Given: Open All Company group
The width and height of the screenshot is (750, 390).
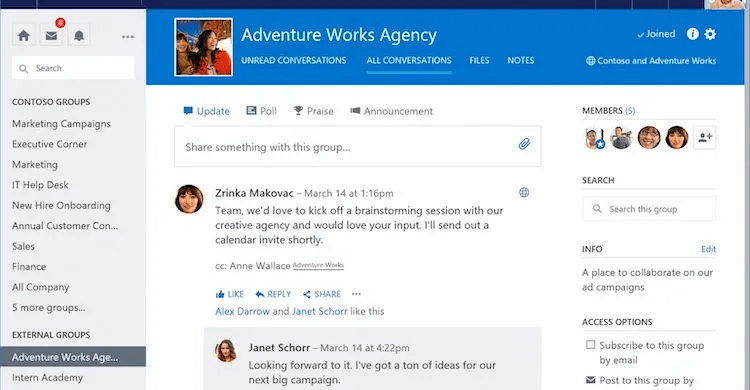Looking at the screenshot, I should tap(41, 287).
